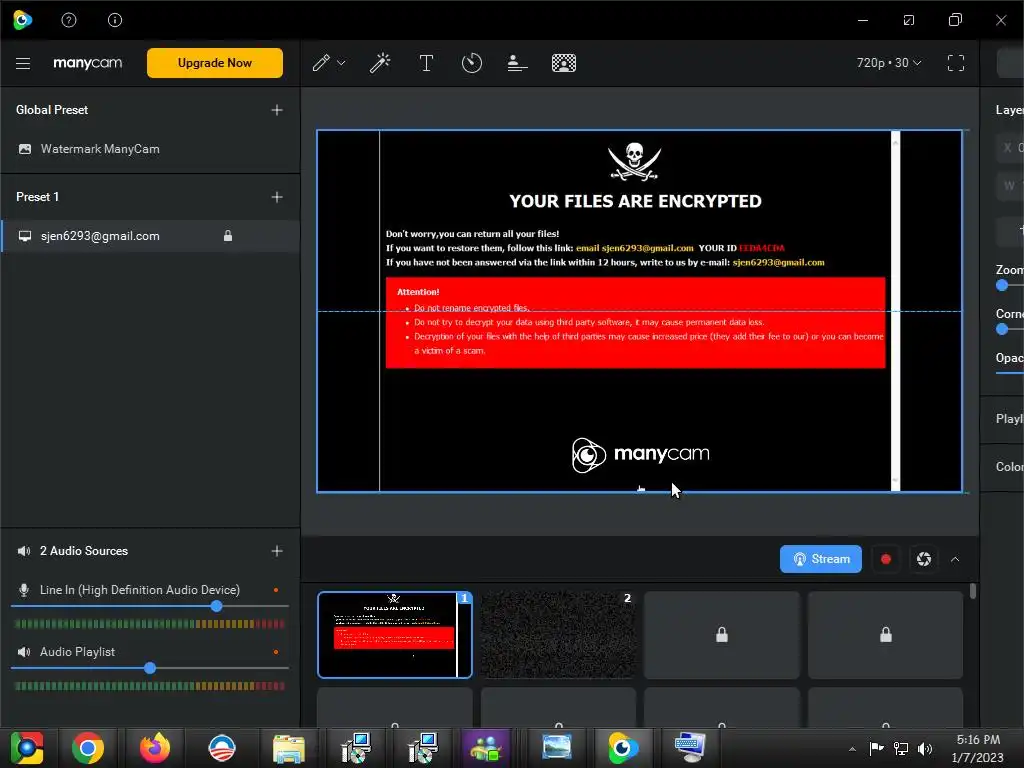Open the first taskbar colorful launcher icon
1024x768 pixels.
tap(27, 748)
